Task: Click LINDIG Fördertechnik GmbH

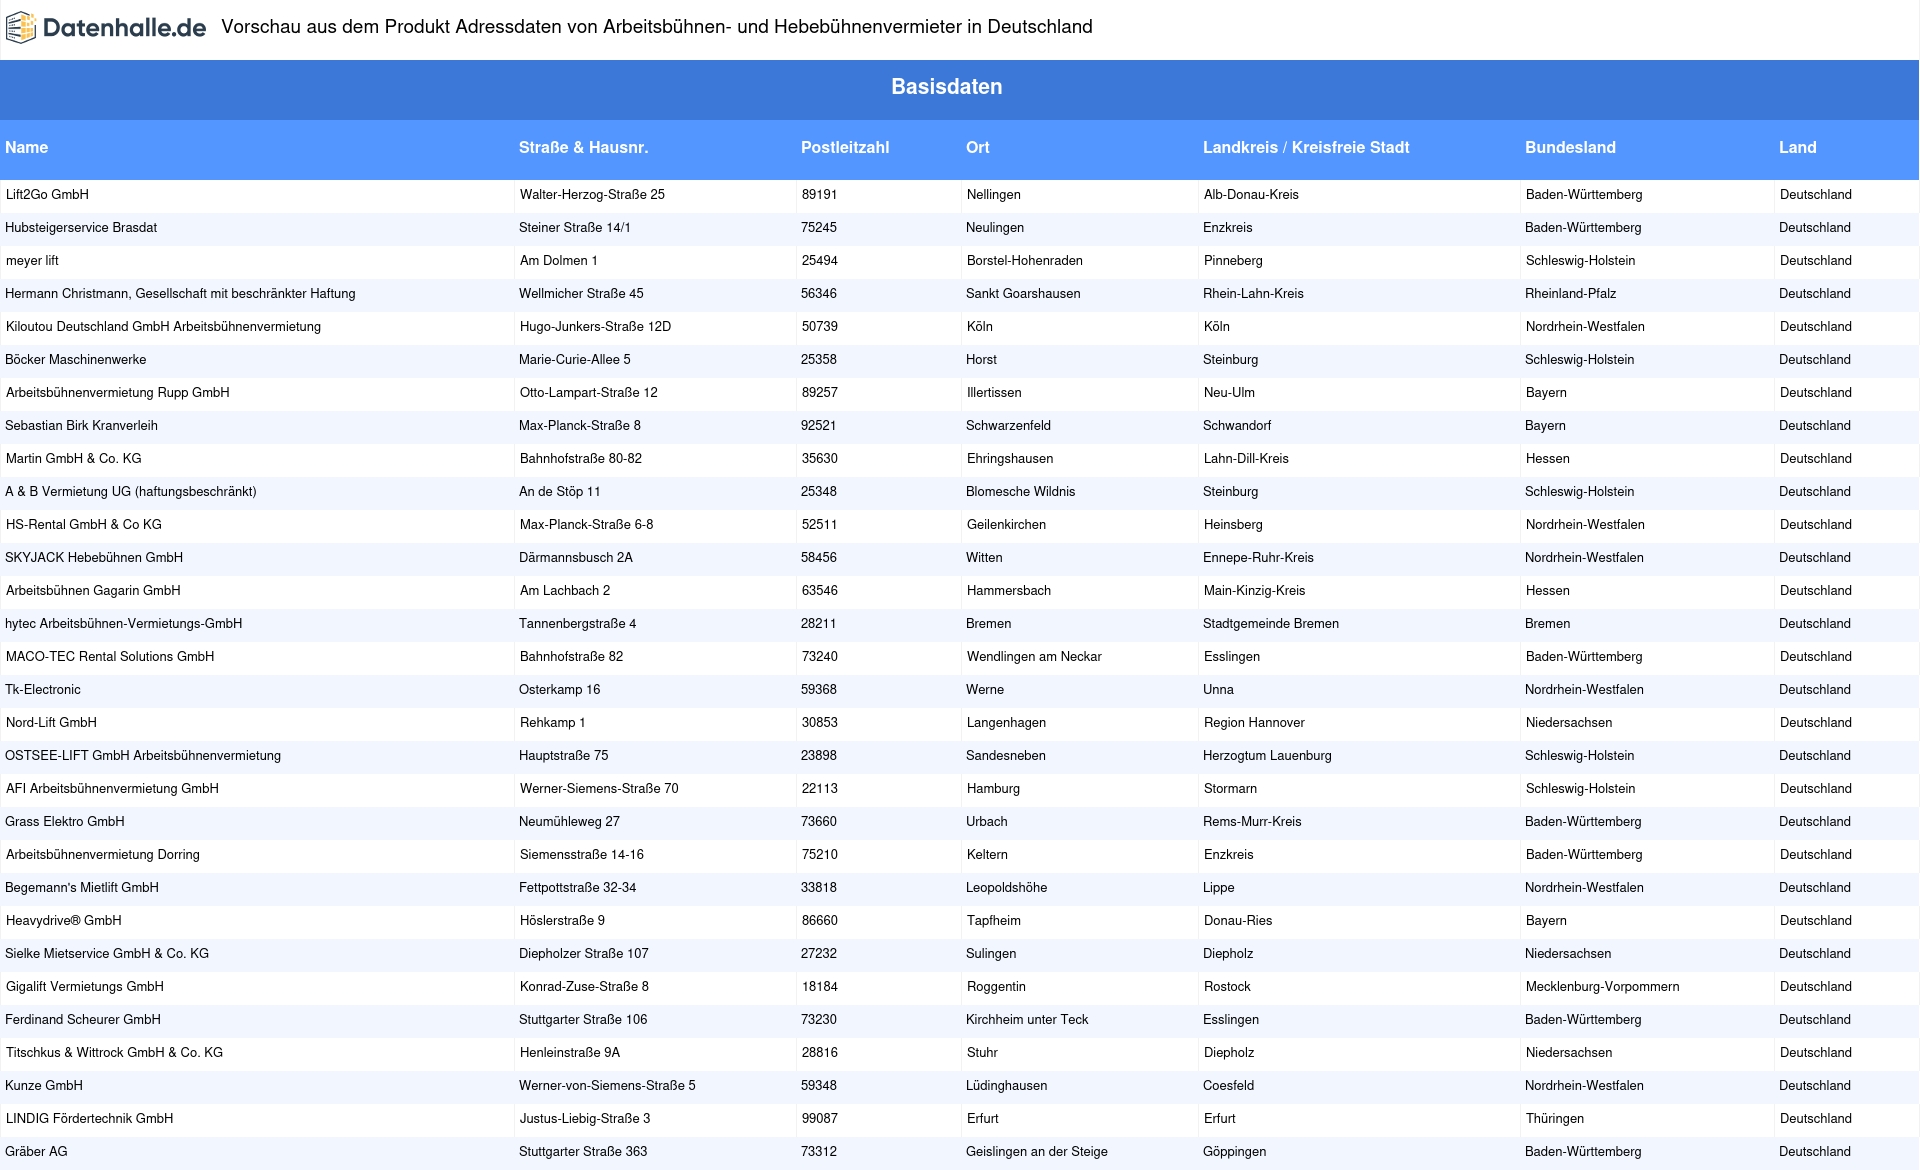Action: 89,1119
